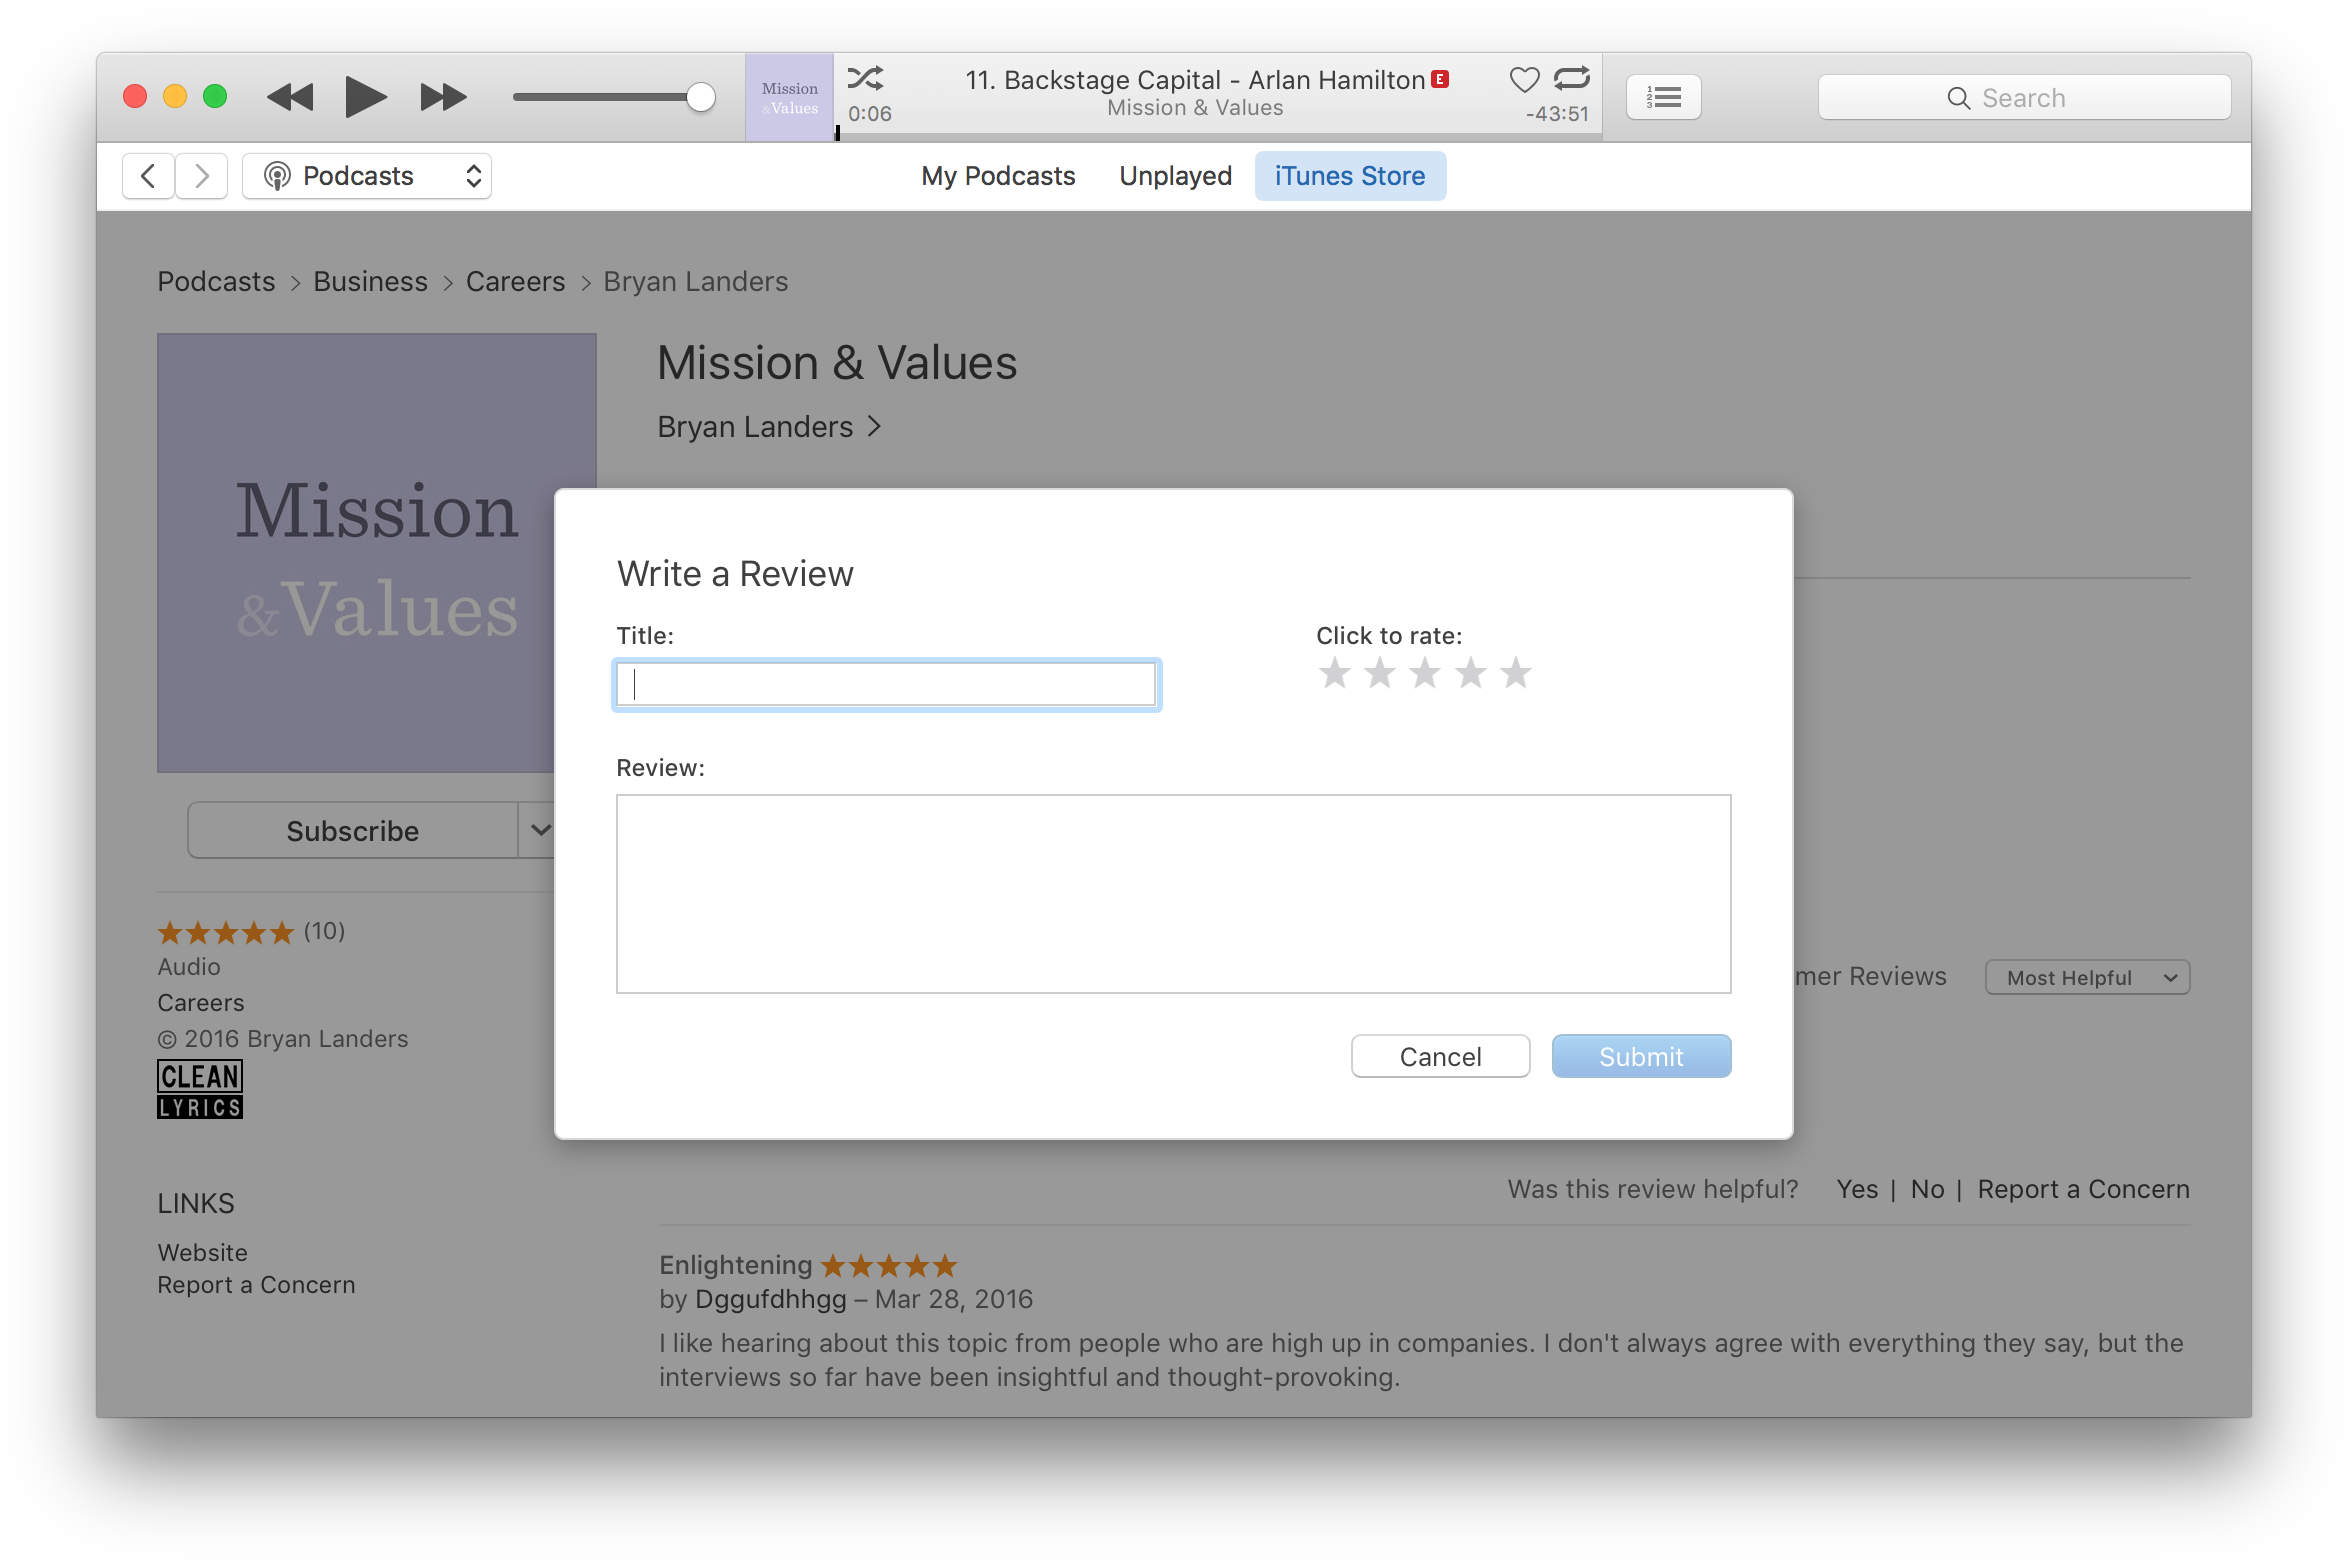The height and width of the screenshot is (1565, 2347).
Task: Open the Podcasts media type dropdown
Action: coord(367,176)
